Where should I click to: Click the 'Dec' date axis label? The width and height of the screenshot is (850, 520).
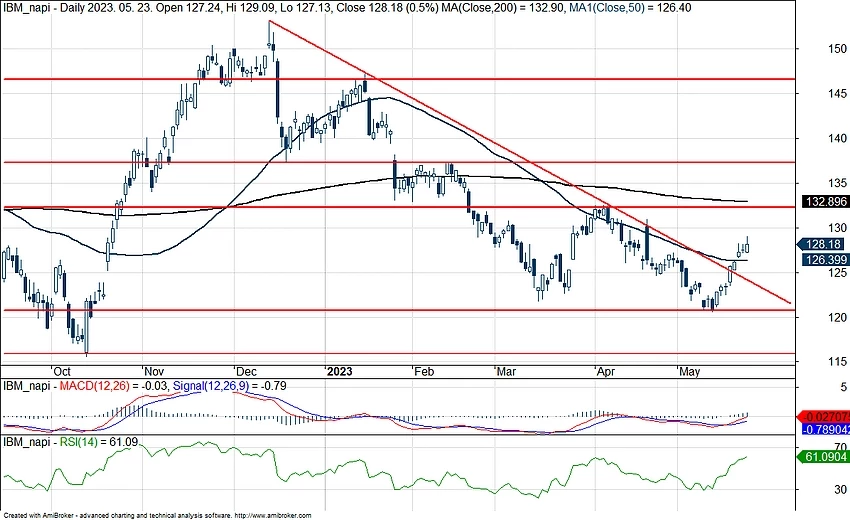247,372
